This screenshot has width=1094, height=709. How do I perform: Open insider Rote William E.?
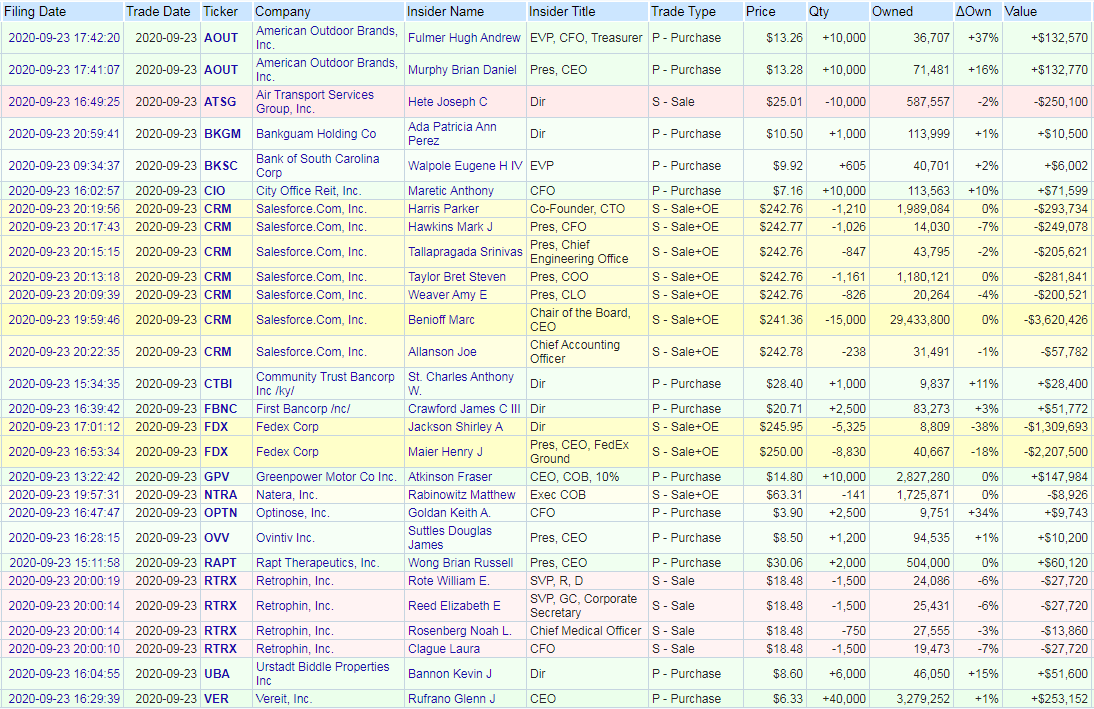pos(449,581)
